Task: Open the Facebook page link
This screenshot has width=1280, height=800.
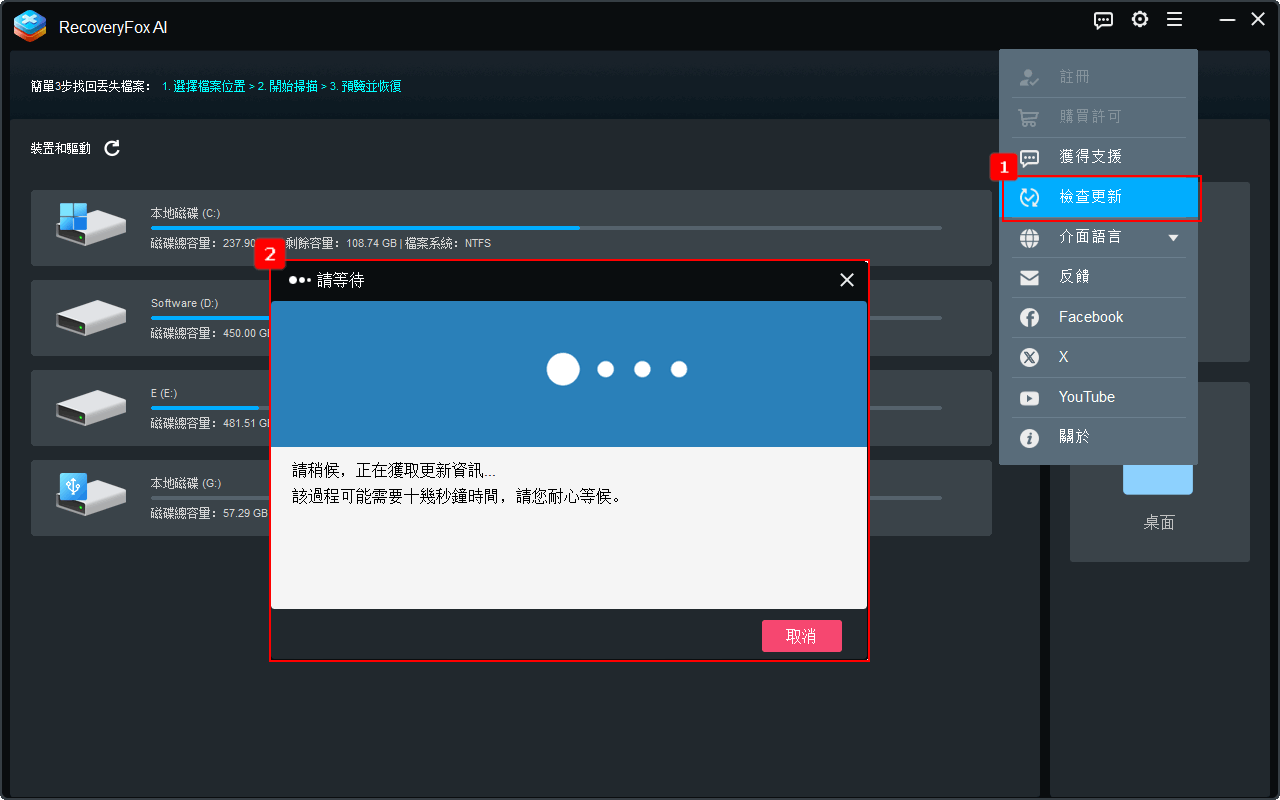Action: [x=1091, y=317]
